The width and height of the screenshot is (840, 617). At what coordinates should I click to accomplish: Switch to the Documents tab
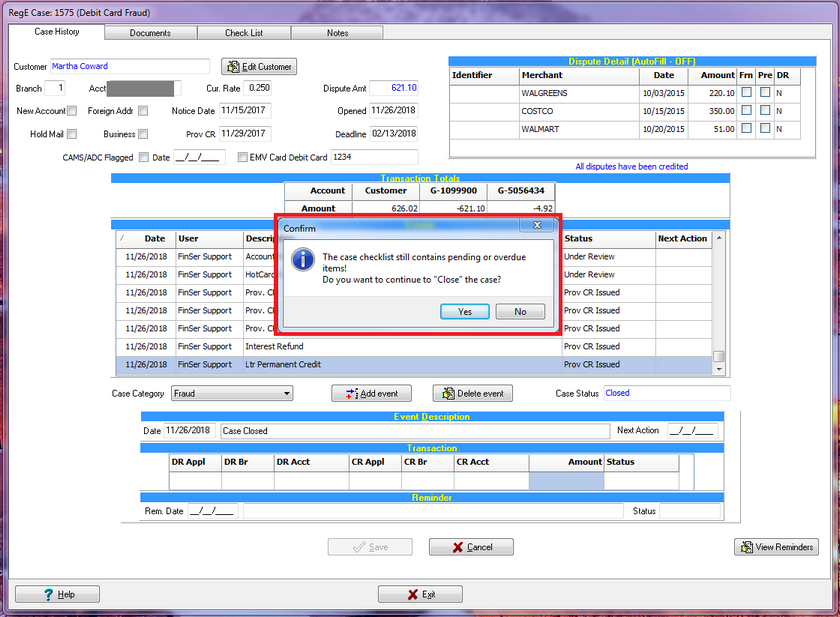150,33
